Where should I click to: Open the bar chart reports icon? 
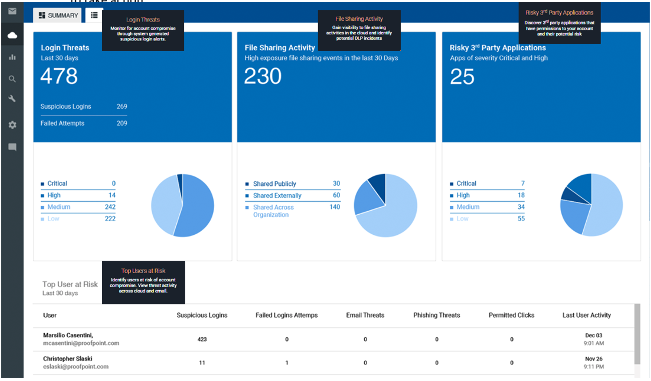pyautogui.click(x=12, y=57)
